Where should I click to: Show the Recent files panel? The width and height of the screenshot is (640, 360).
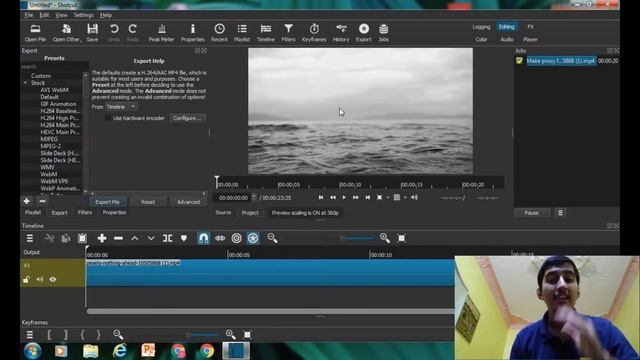[219, 33]
